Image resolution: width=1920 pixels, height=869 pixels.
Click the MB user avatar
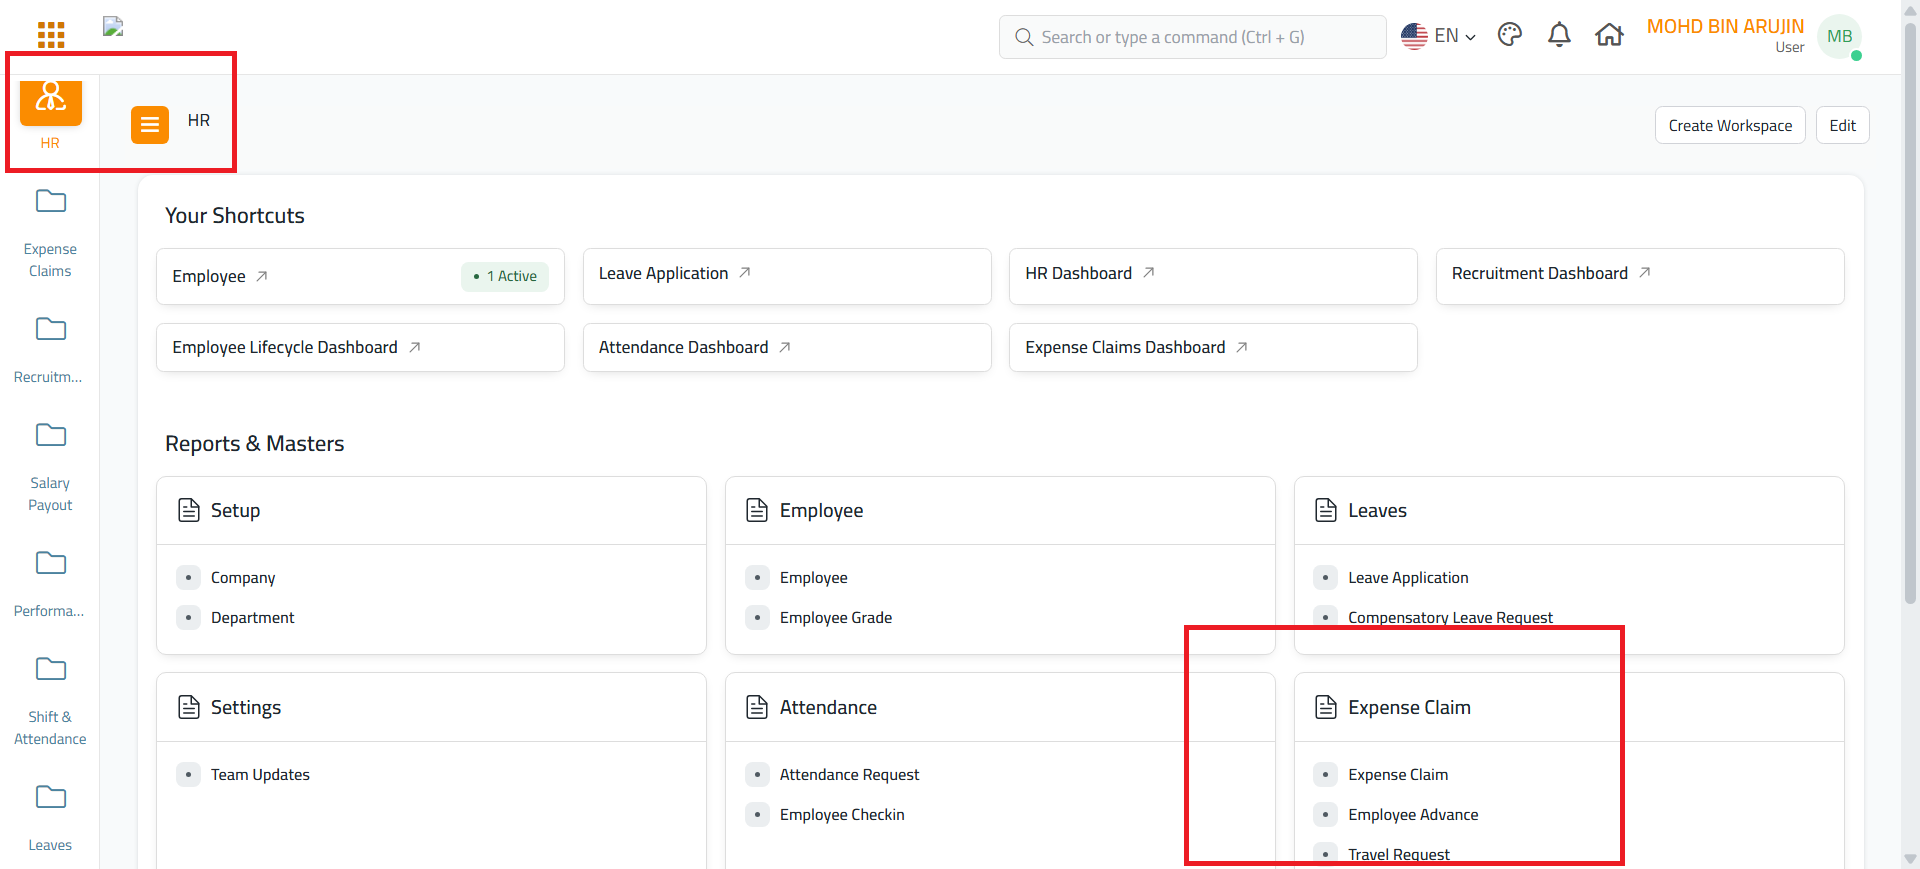(1839, 37)
